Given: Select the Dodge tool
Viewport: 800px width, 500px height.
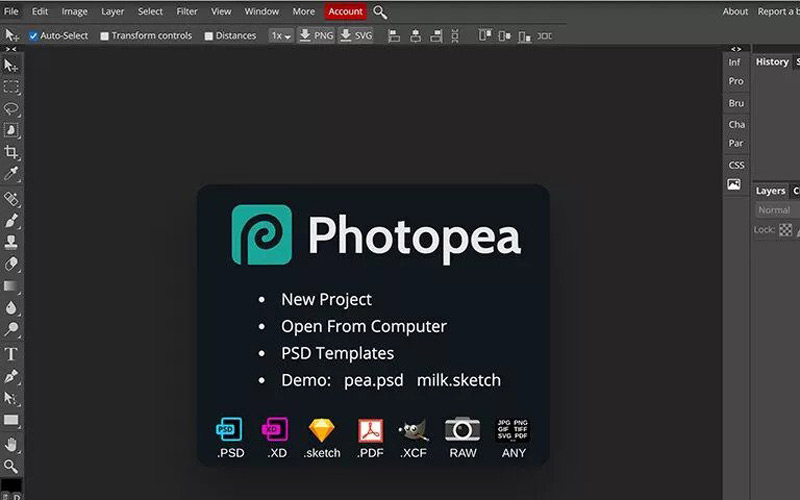Looking at the screenshot, I should tap(11, 329).
